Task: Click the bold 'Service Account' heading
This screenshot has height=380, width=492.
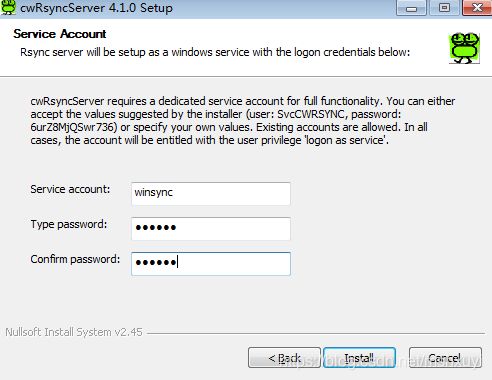Action: pyautogui.click(x=60, y=34)
